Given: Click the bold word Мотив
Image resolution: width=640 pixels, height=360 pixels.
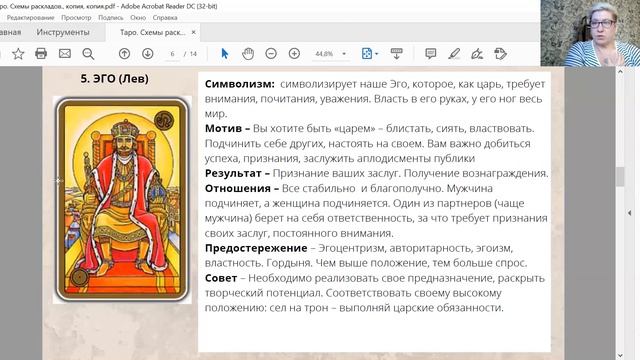Looking at the screenshot, I should [x=224, y=129].
